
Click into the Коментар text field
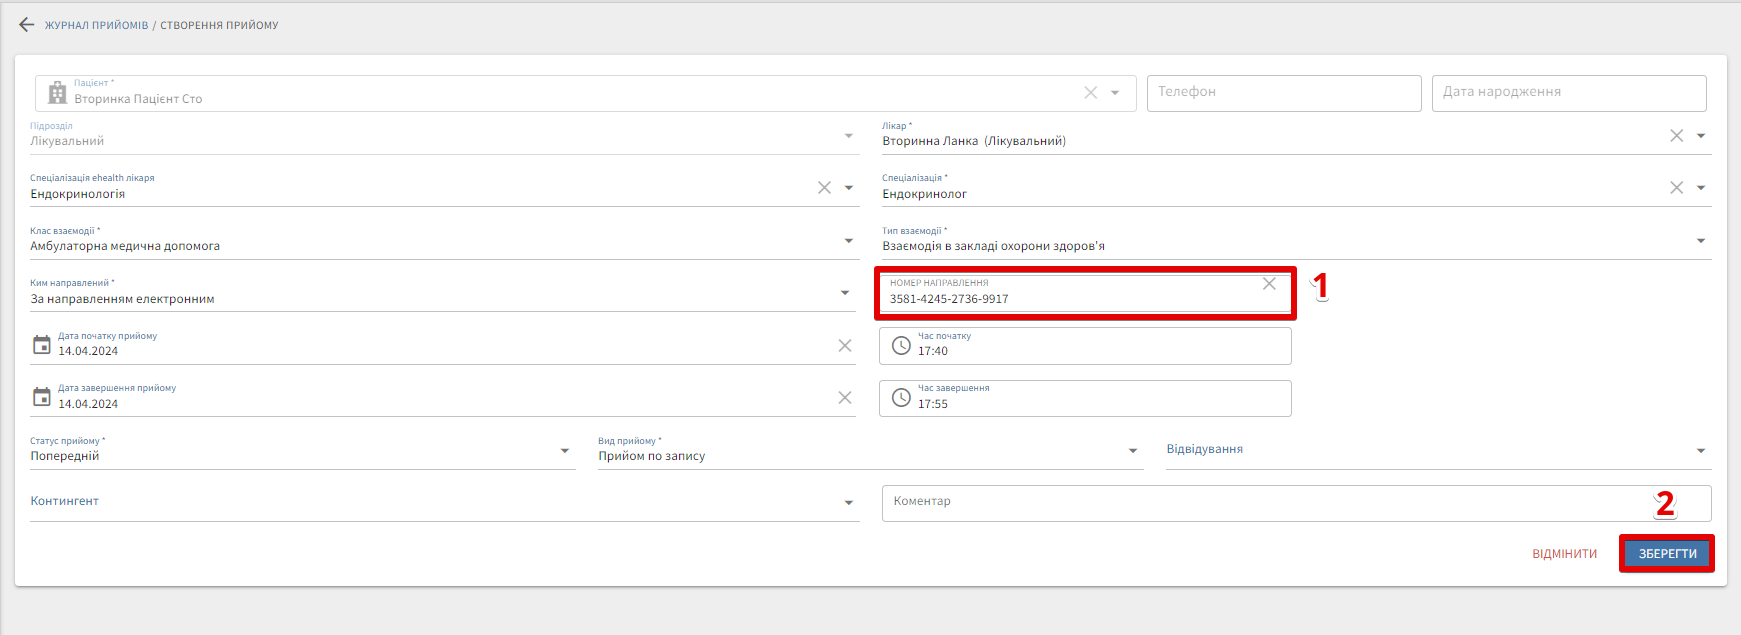[x=1260, y=502]
